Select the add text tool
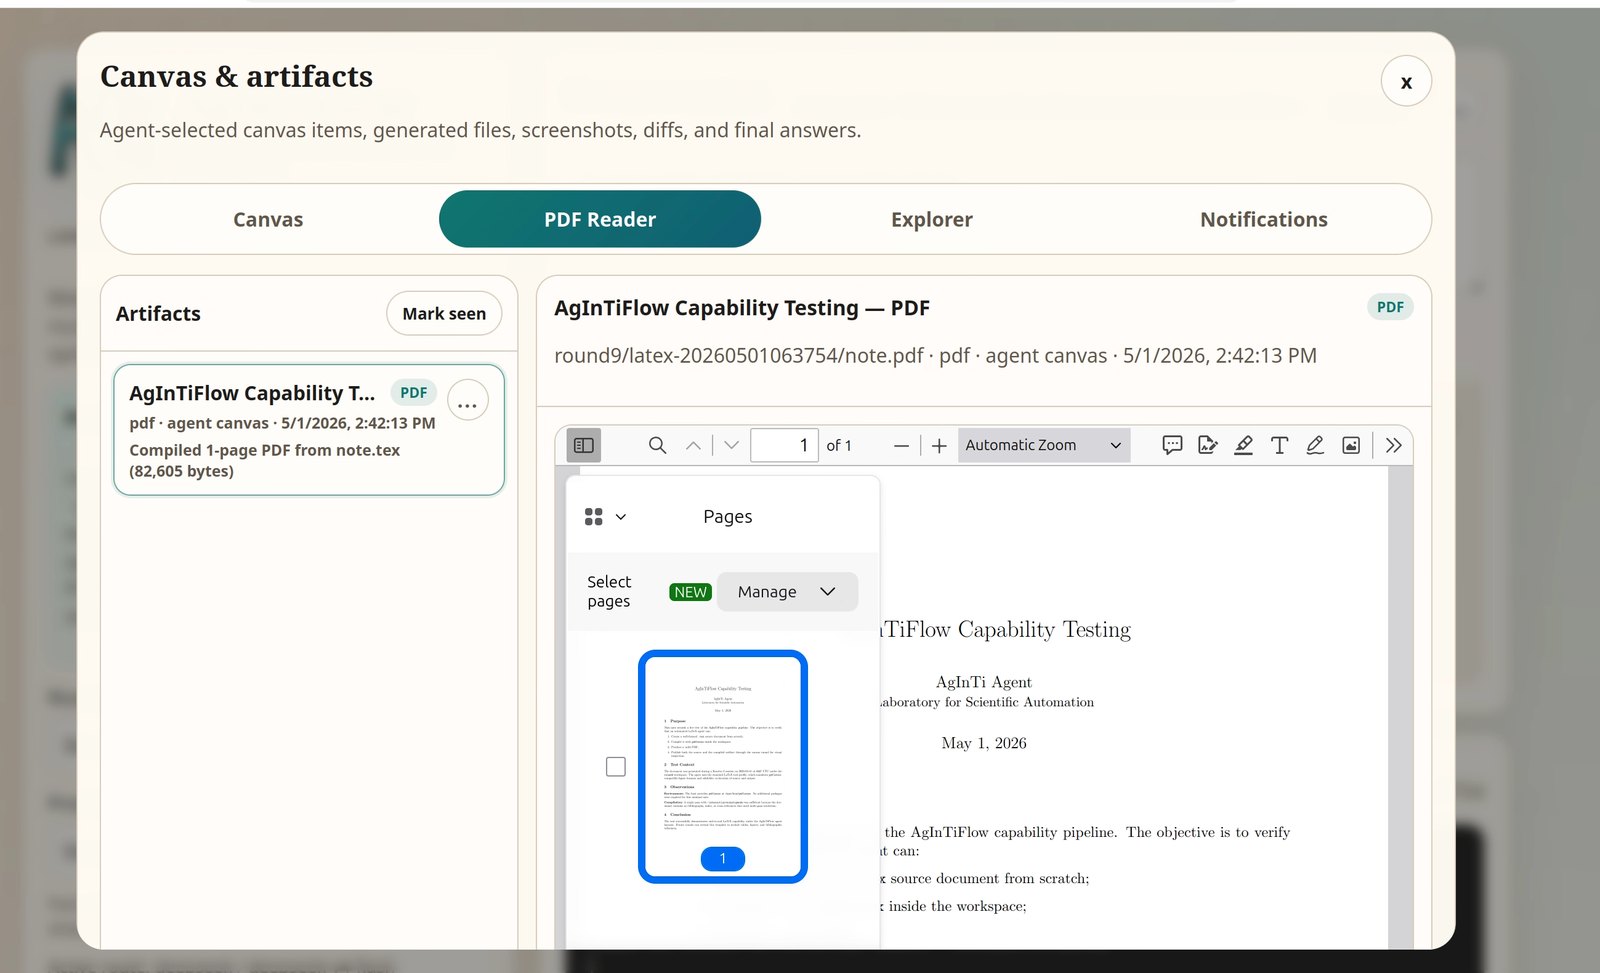The height and width of the screenshot is (973, 1600). point(1279,445)
